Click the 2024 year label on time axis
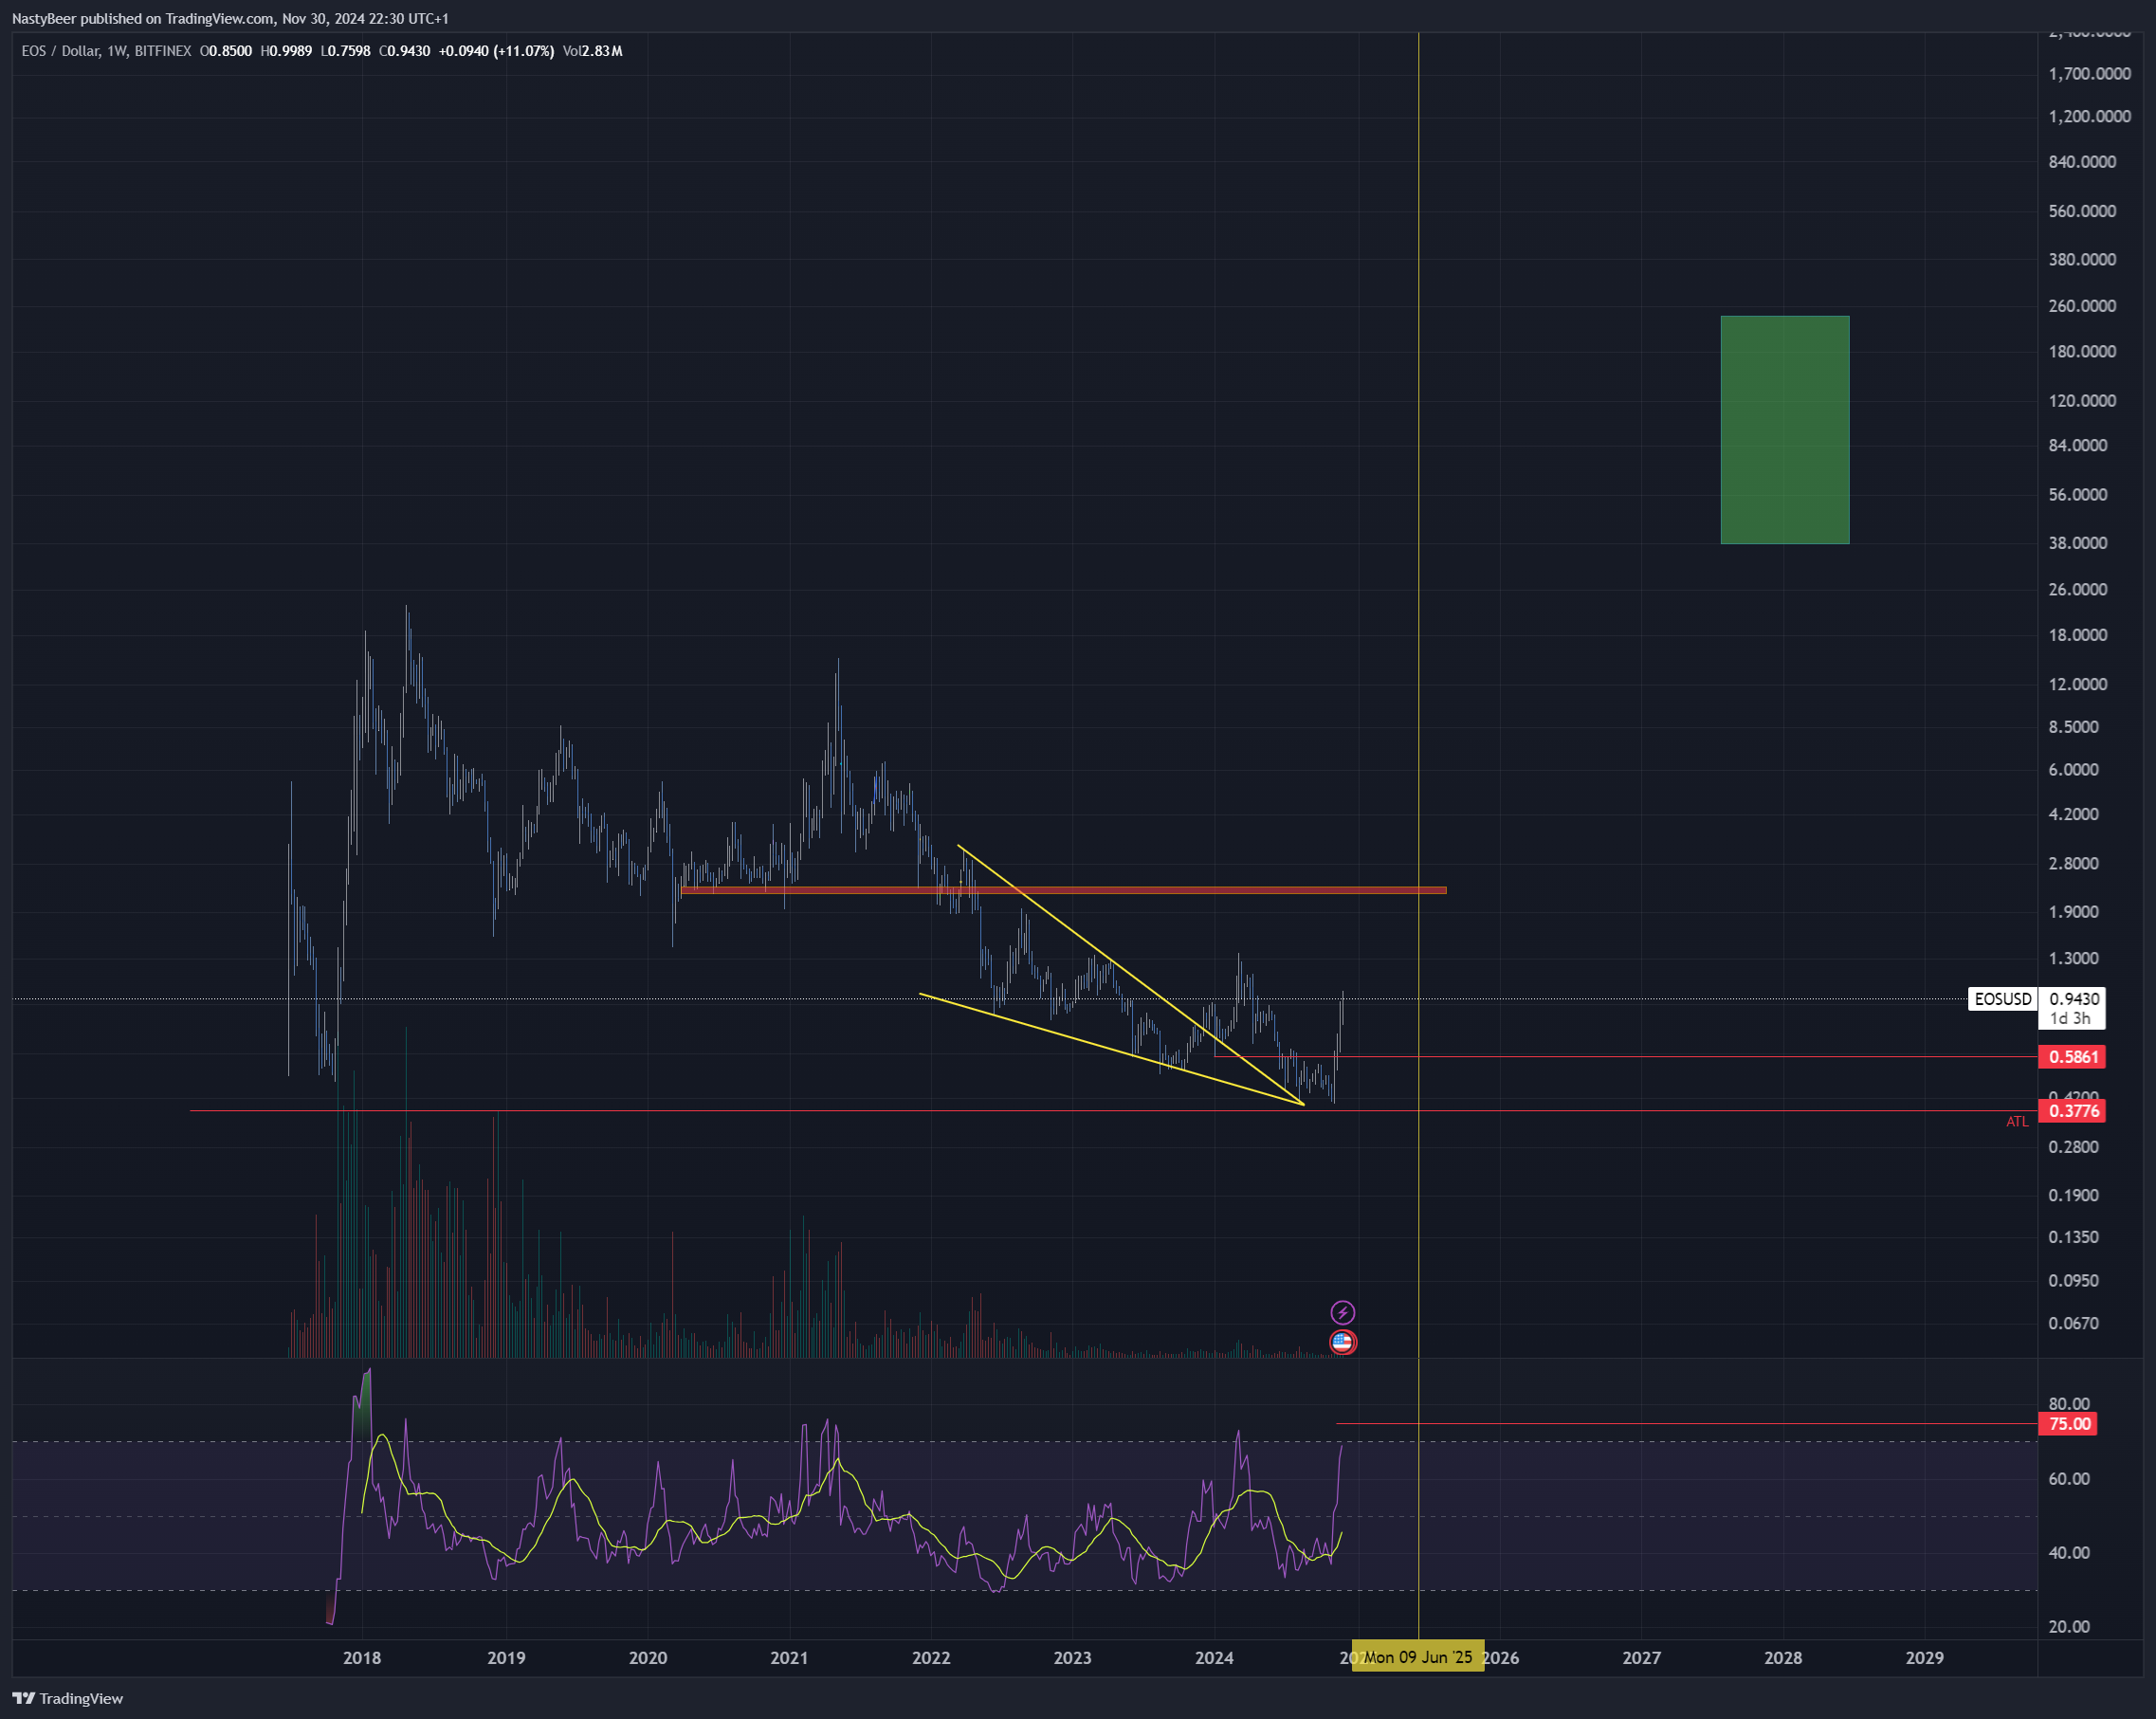 [x=1214, y=1658]
